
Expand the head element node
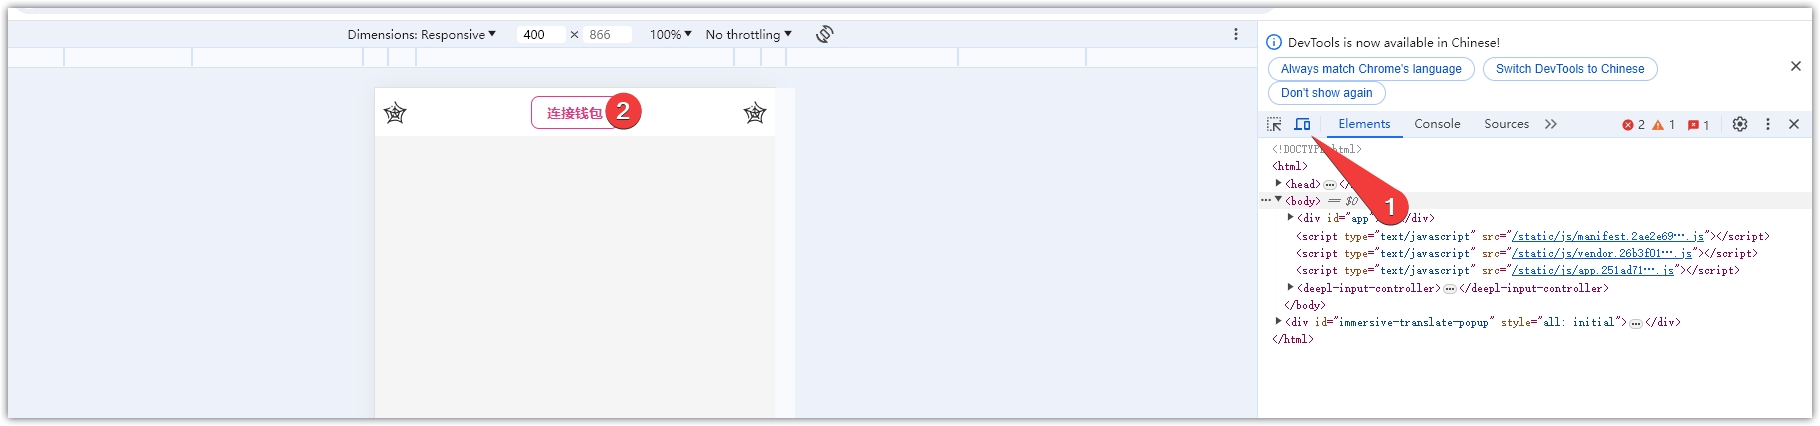(x=1279, y=184)
